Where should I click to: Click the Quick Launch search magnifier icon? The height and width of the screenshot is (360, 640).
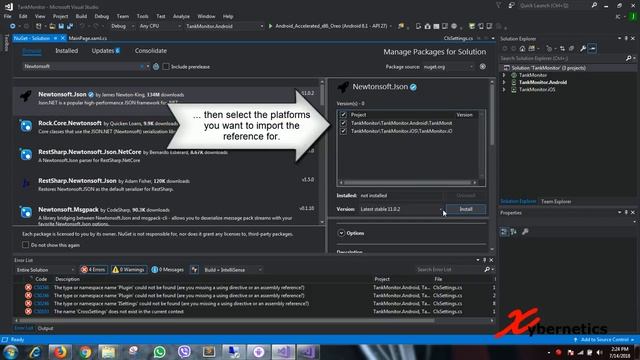point(594,5)
